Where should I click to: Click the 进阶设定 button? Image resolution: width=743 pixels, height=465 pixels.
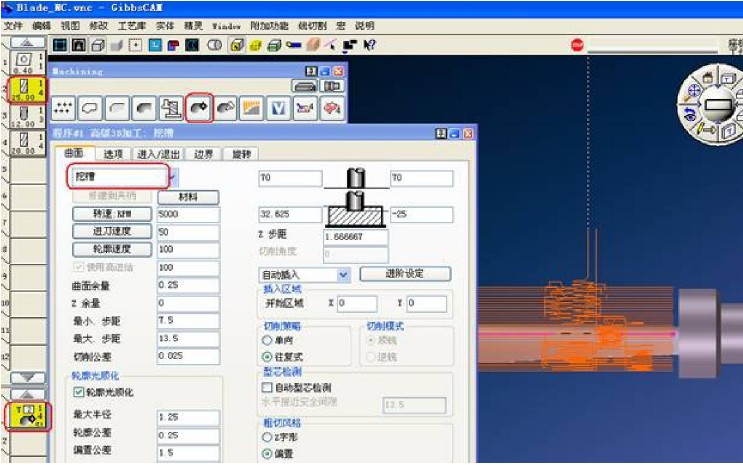[x=404, y=274]
